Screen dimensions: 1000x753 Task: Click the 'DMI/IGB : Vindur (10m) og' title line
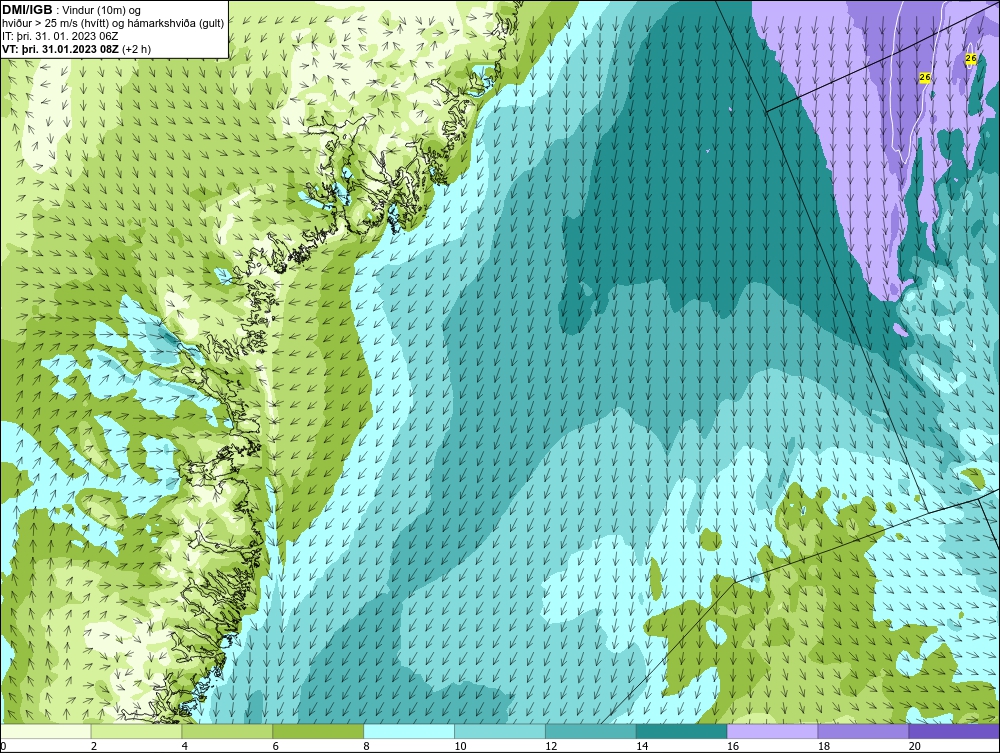(x=71, y=10)
